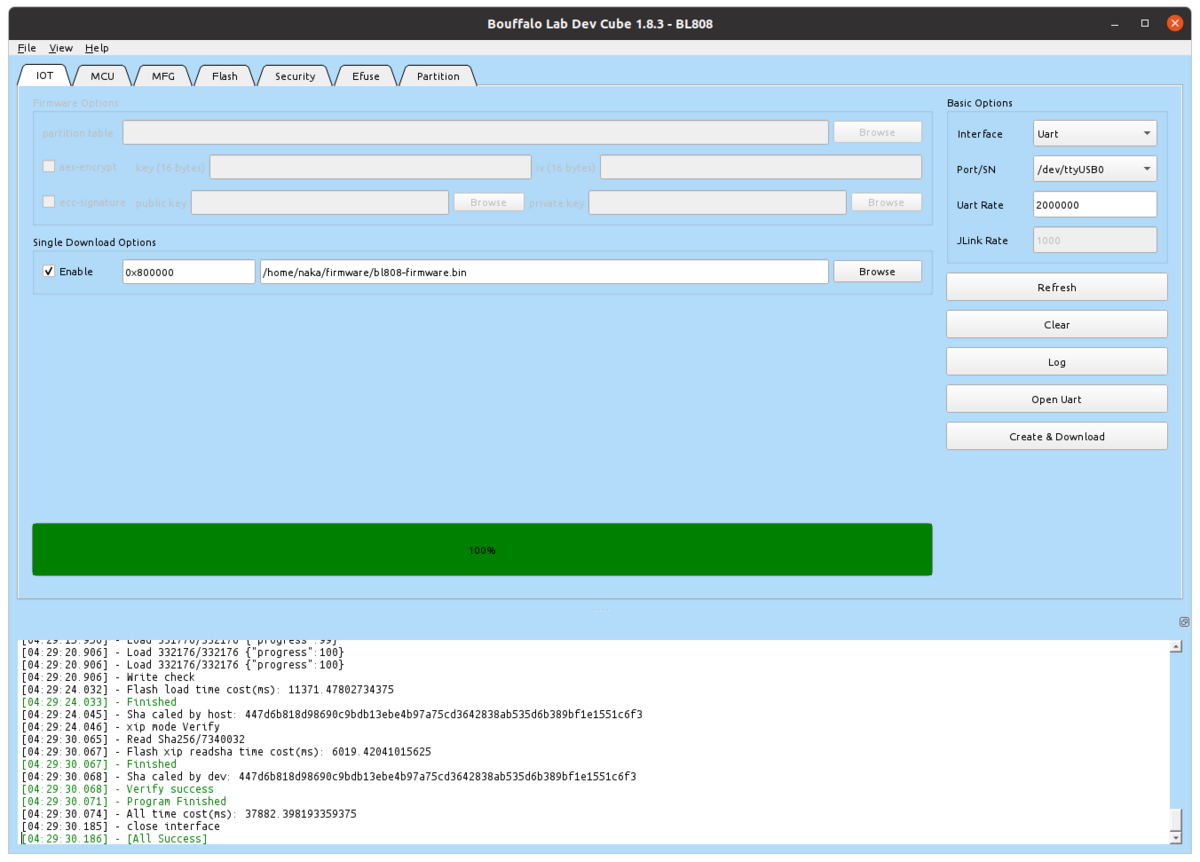Click the 'xip mode Verify' log line

(121, 727)
